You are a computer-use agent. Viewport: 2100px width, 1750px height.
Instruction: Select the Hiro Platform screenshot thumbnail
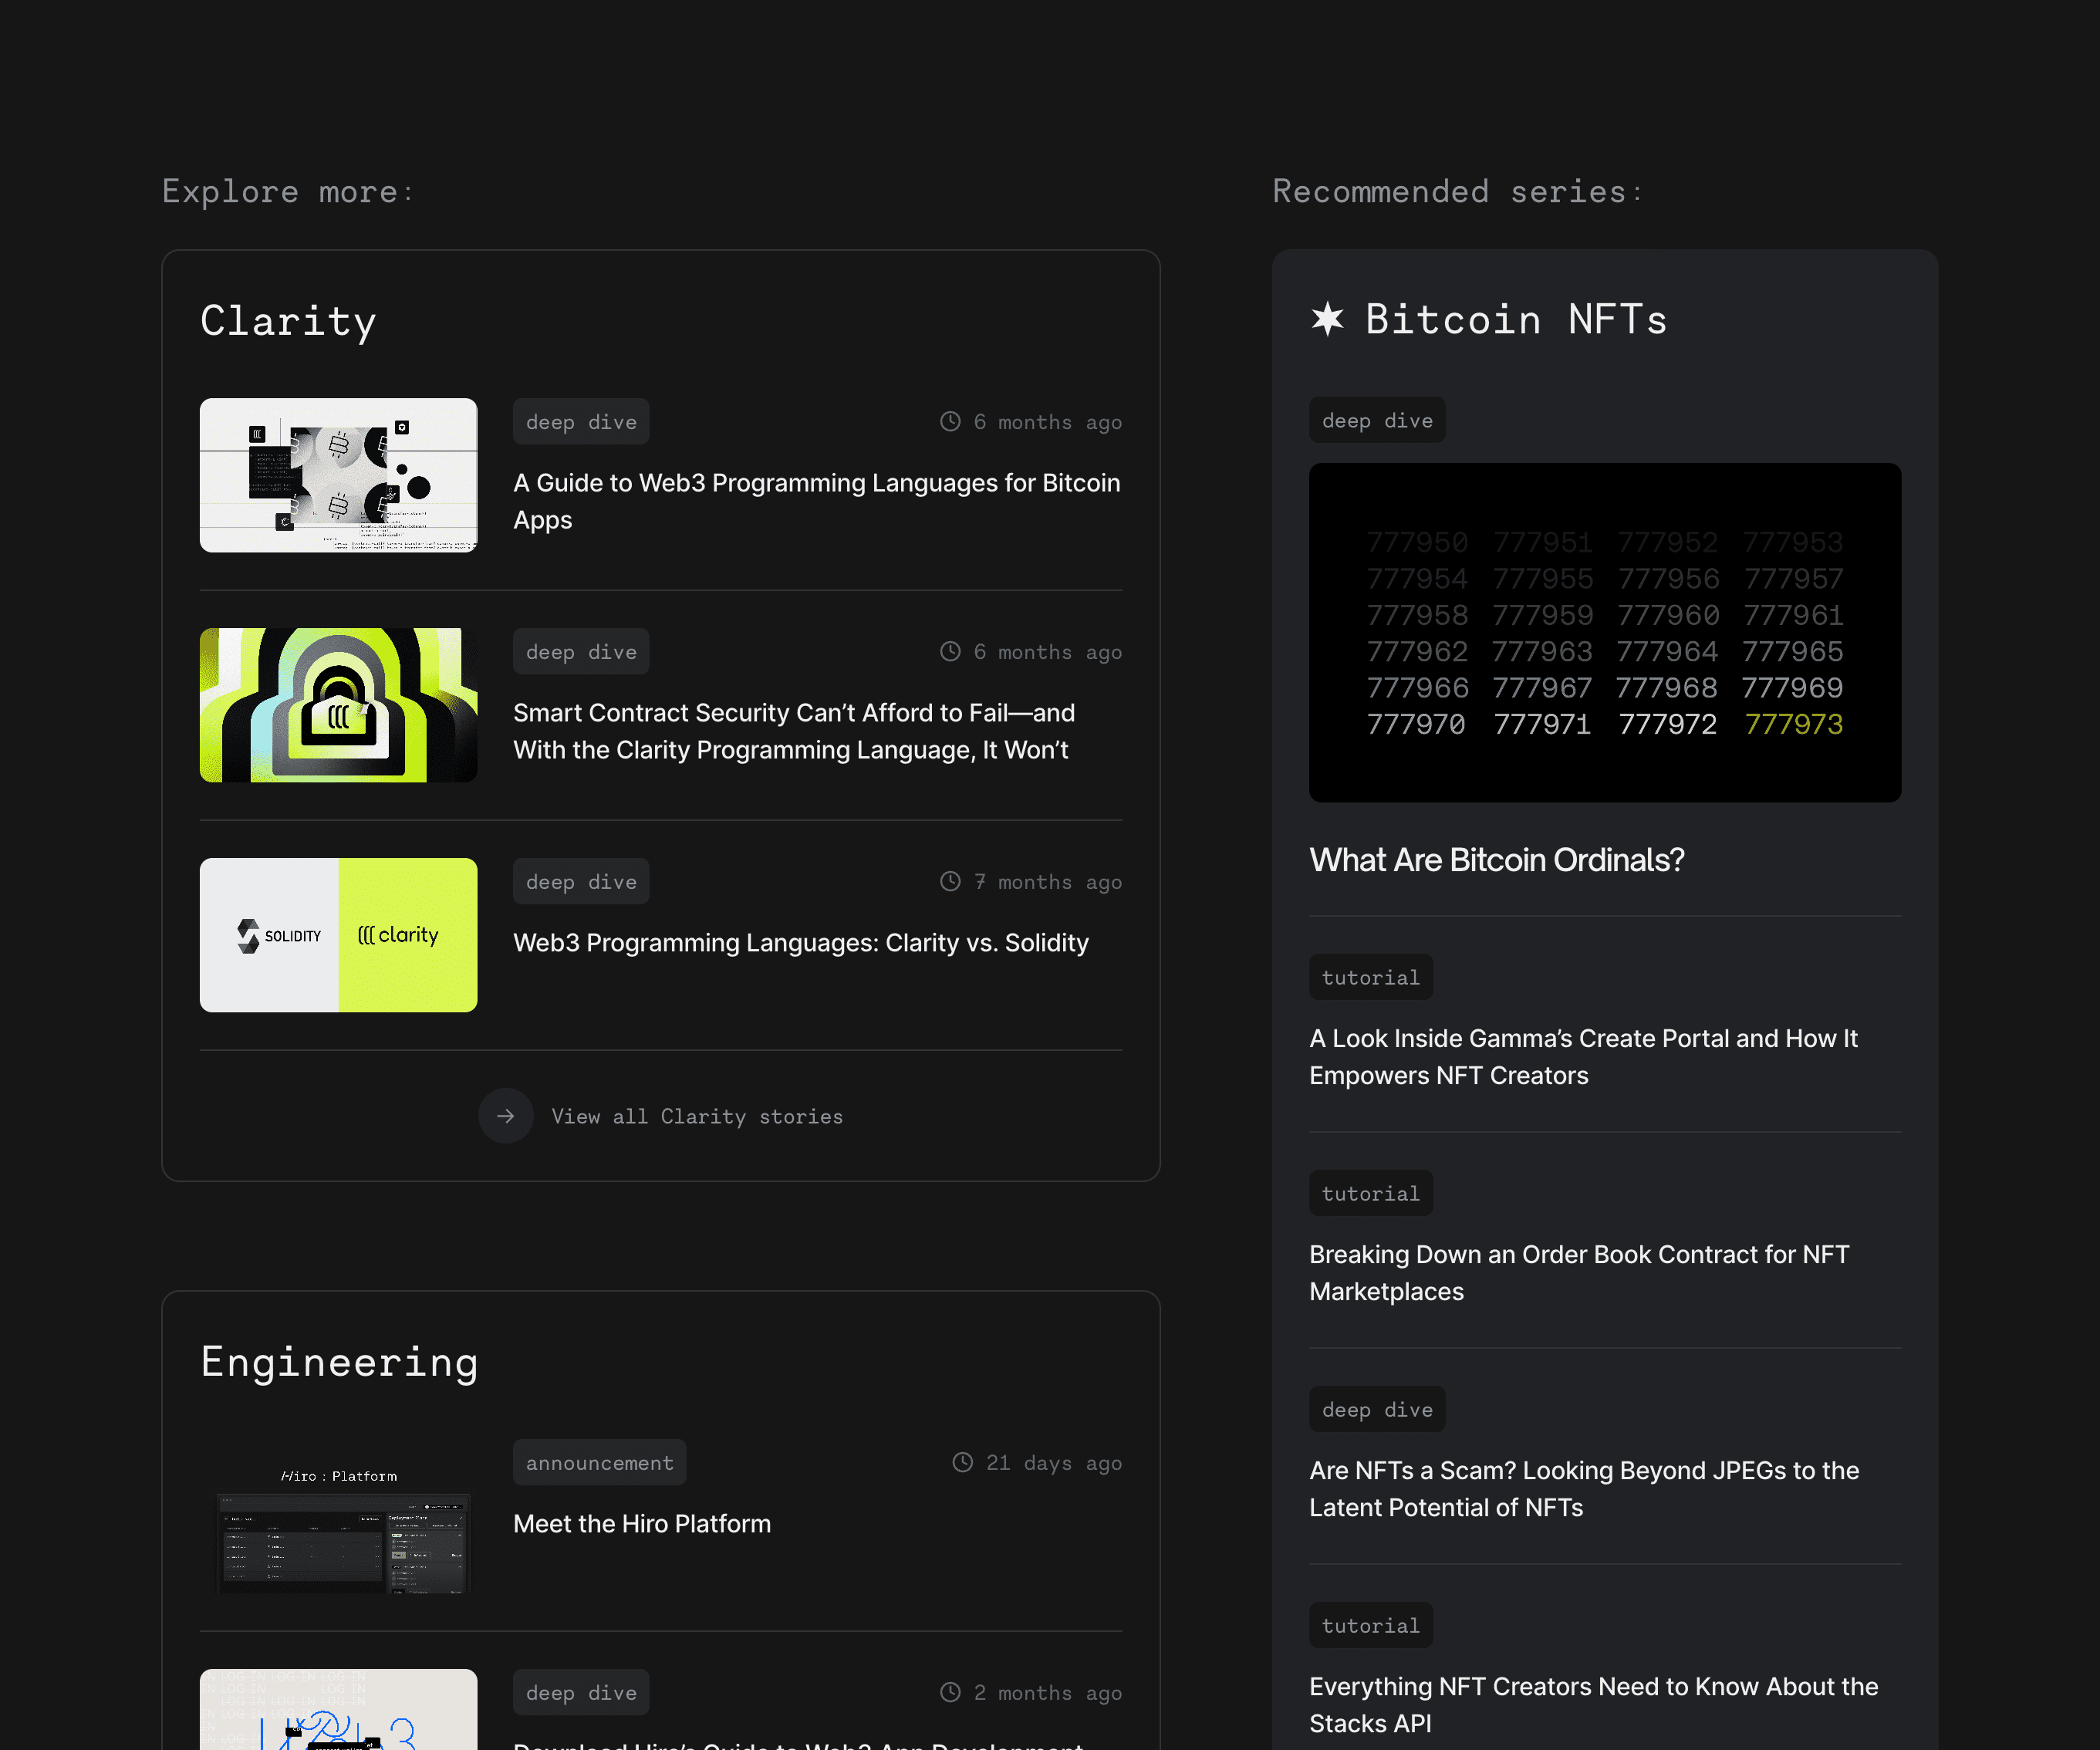[x=339, y=1517]
